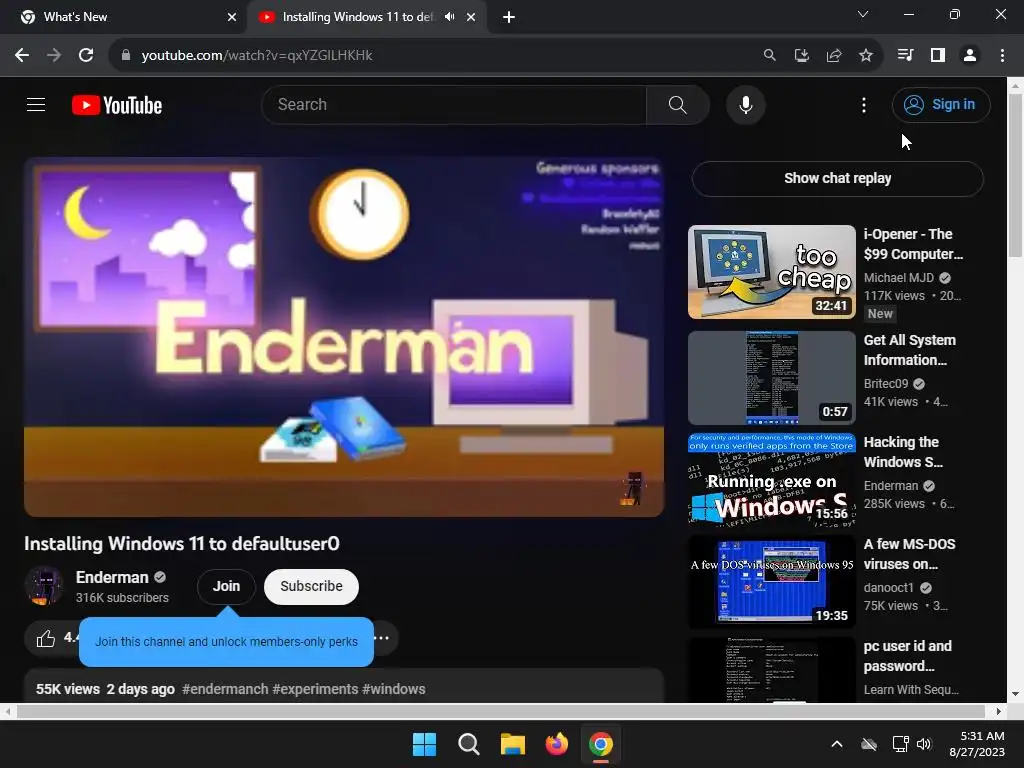The height and width of the screenshot is (768, 1024).
Task: Open the Enderman channel name link
Action: pyautogui.click(x=112, y=577)
